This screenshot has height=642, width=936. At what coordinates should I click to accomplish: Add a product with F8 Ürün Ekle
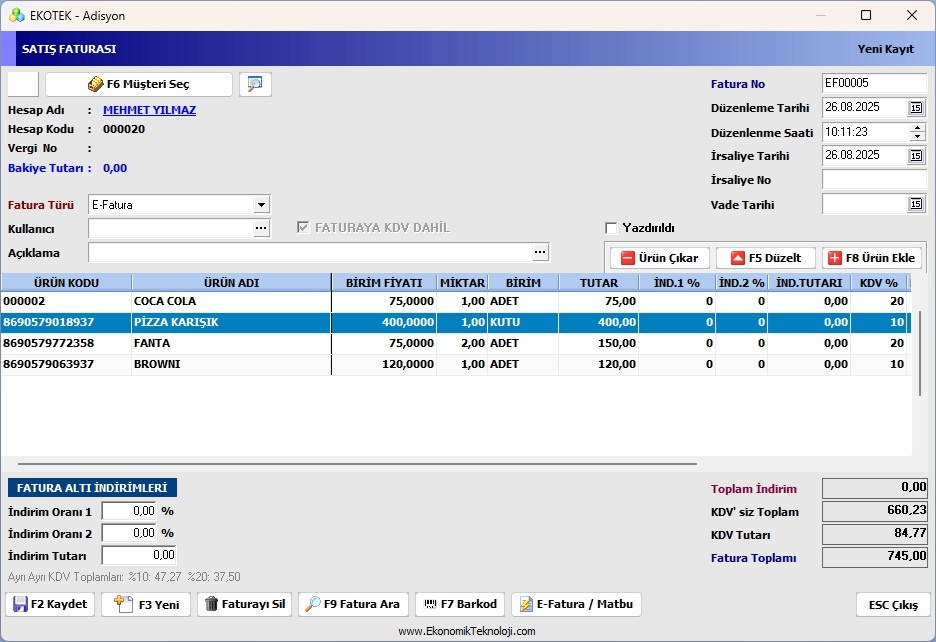tap(872, 258)
